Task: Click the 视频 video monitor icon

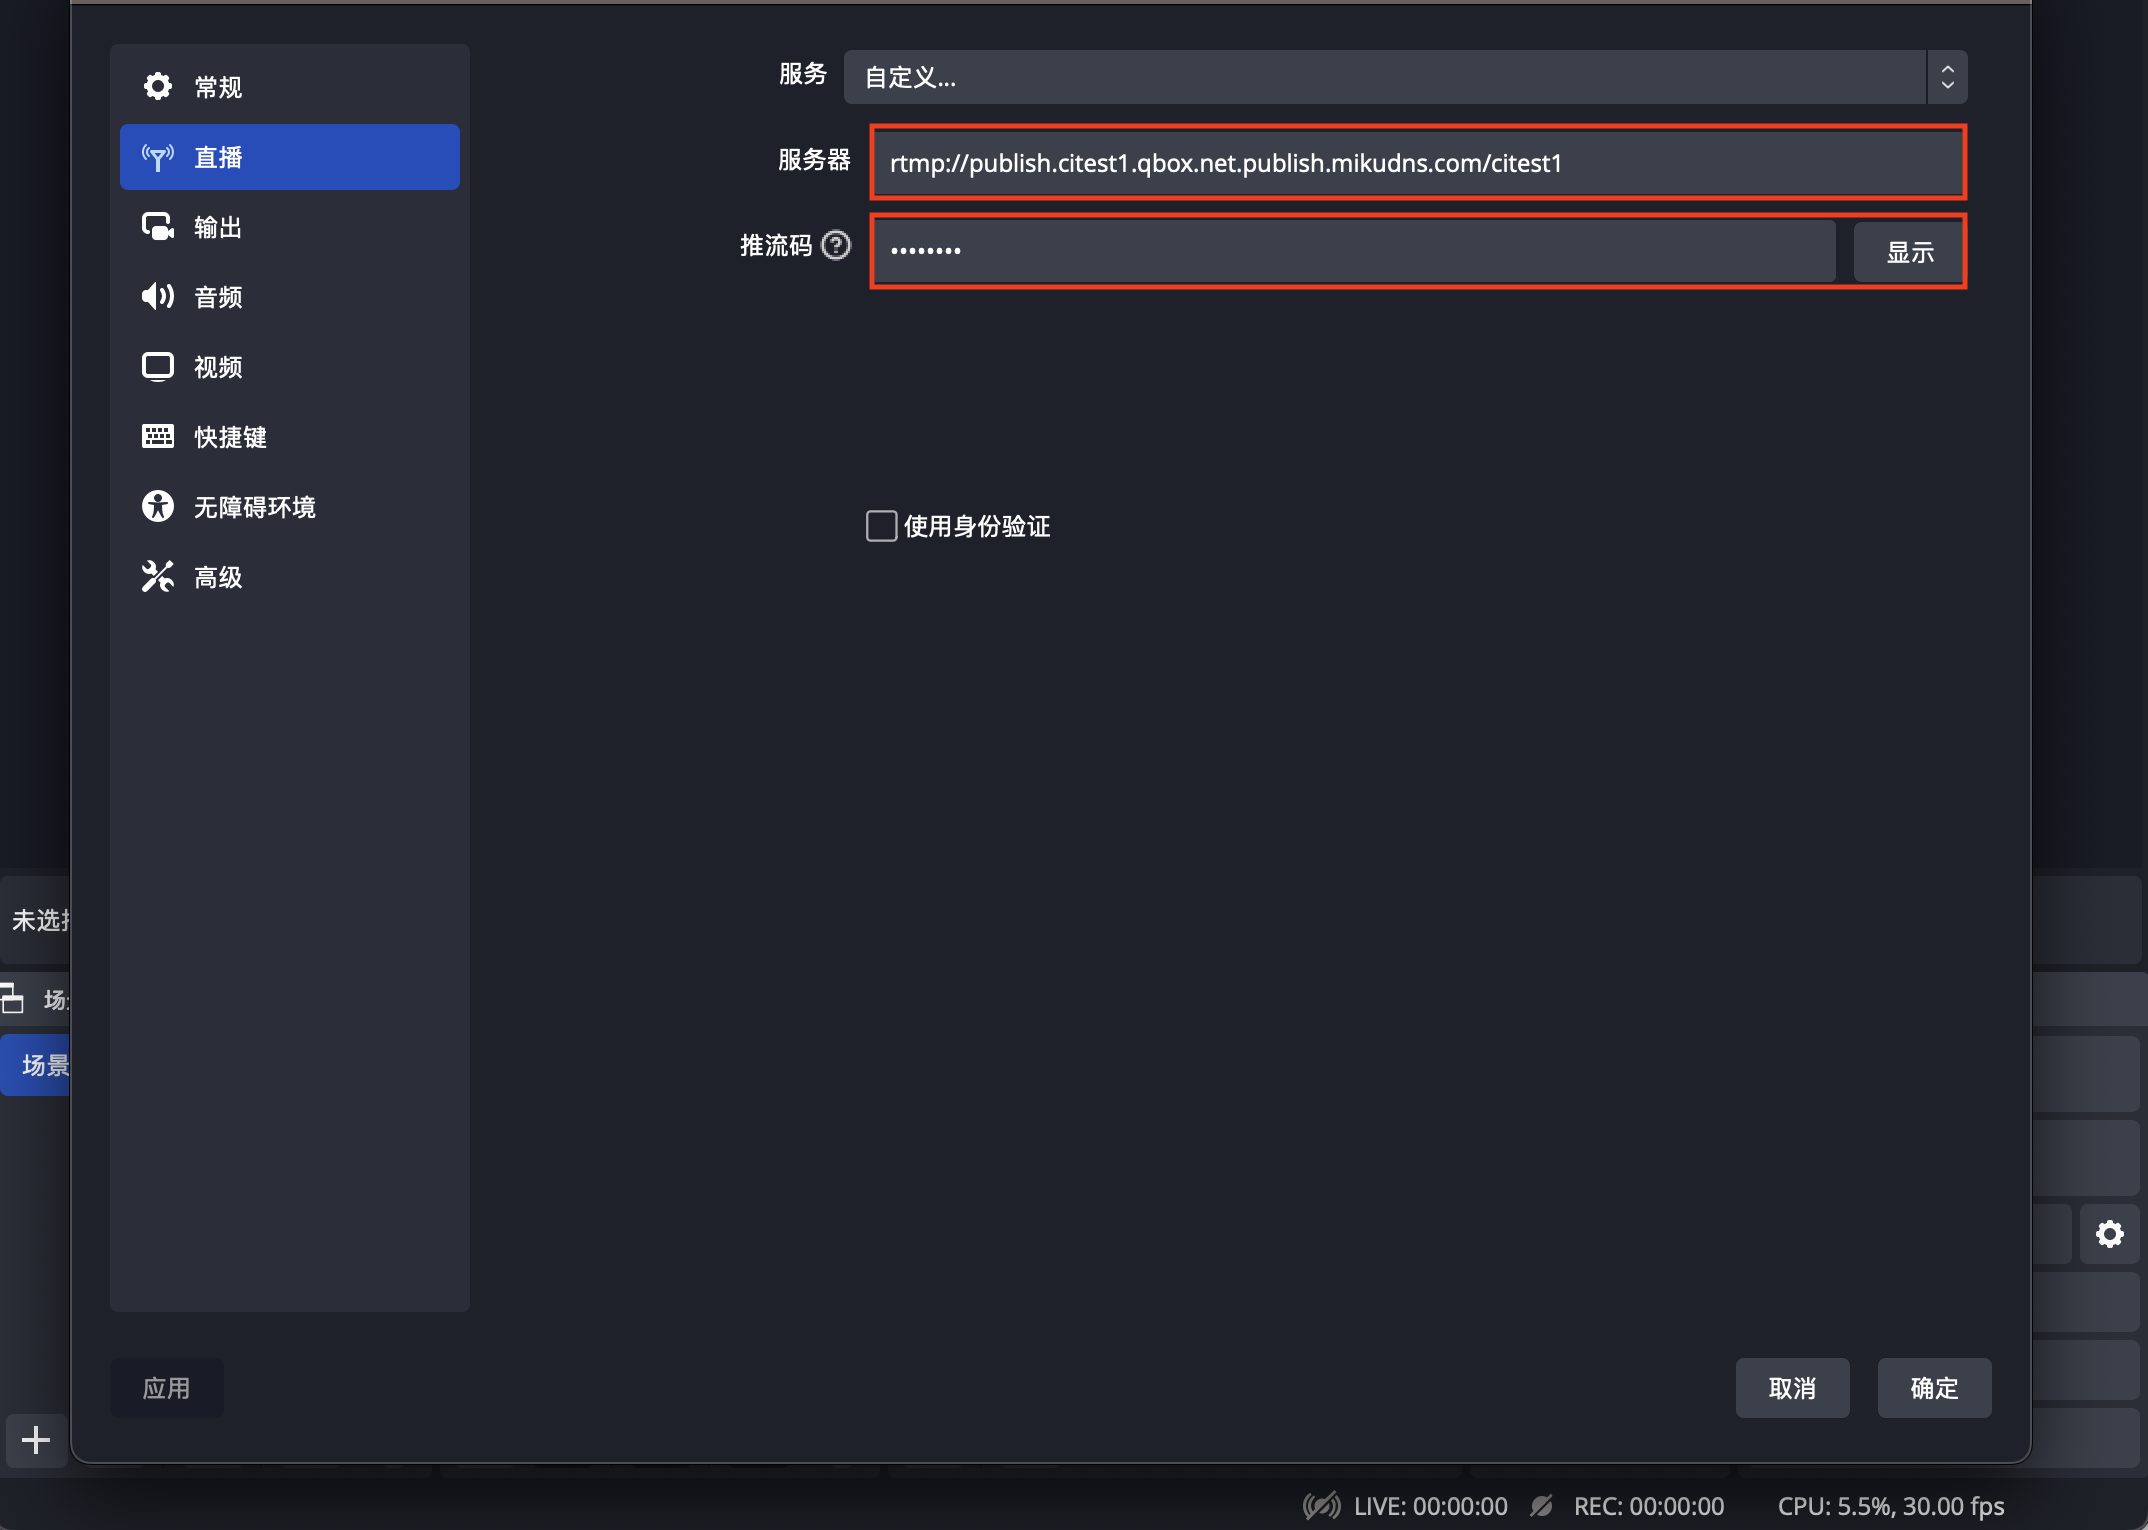Action: point(158,367)
